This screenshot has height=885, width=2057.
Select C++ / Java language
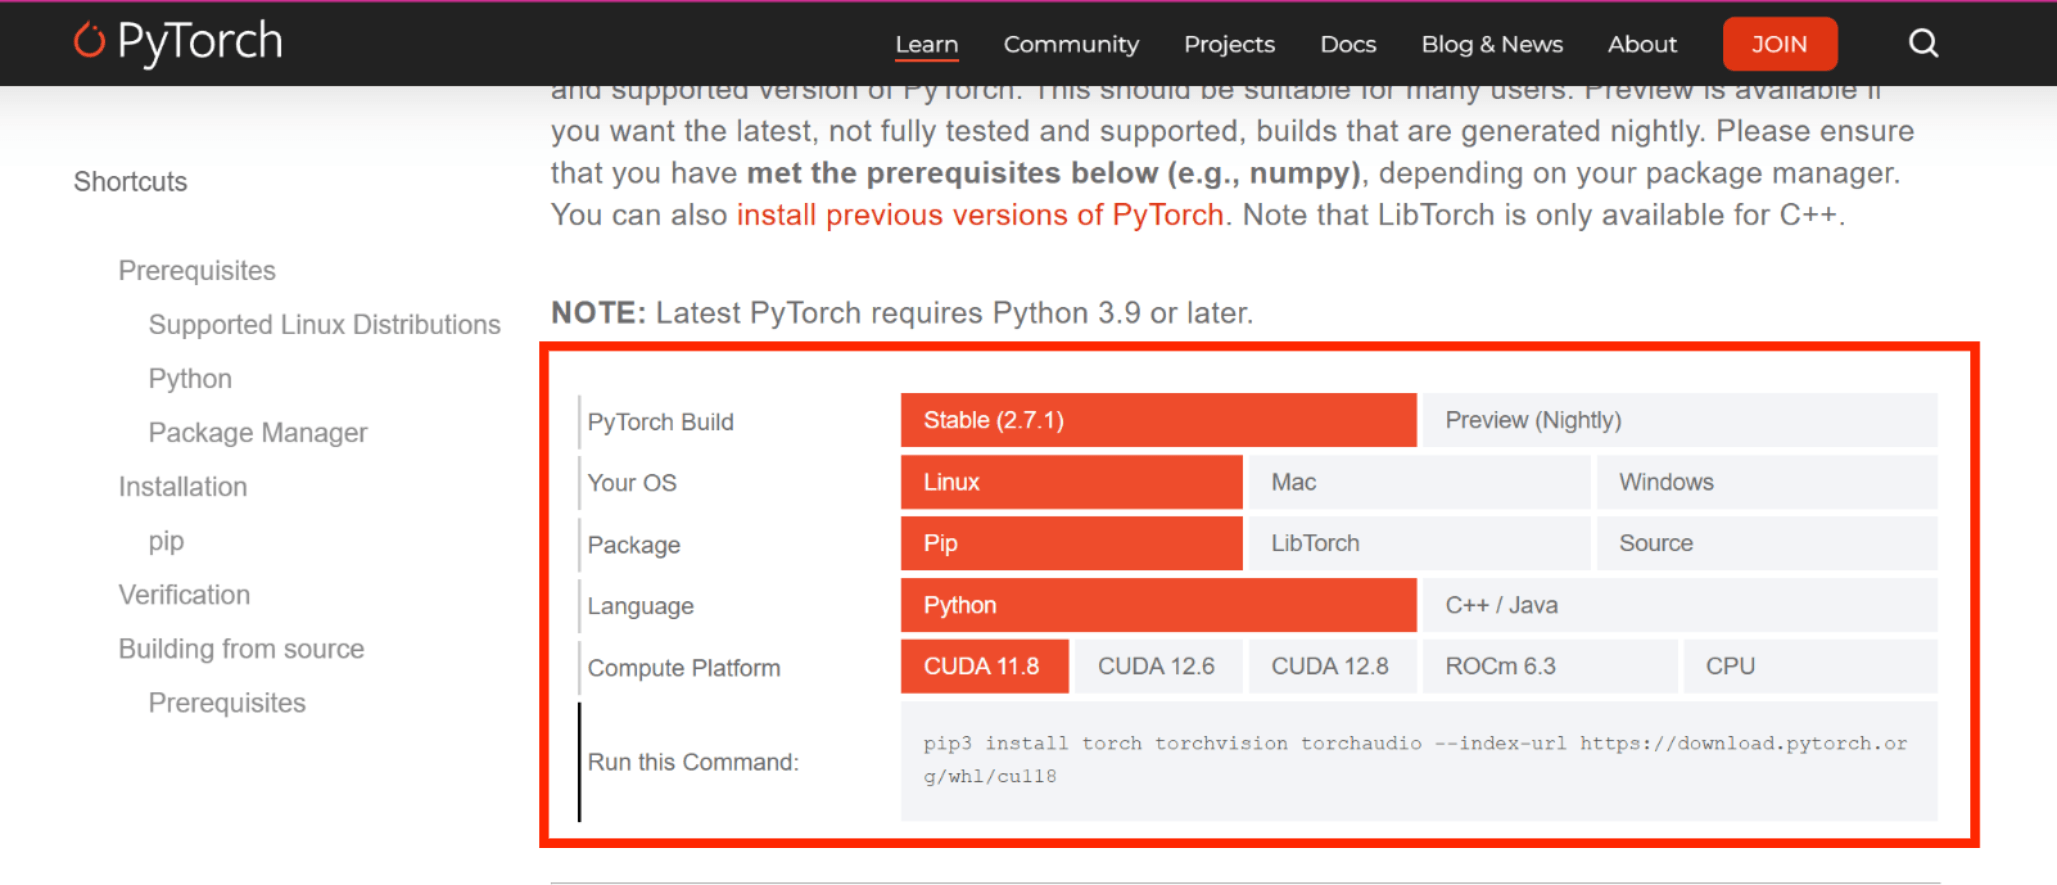coord(1679,605)
